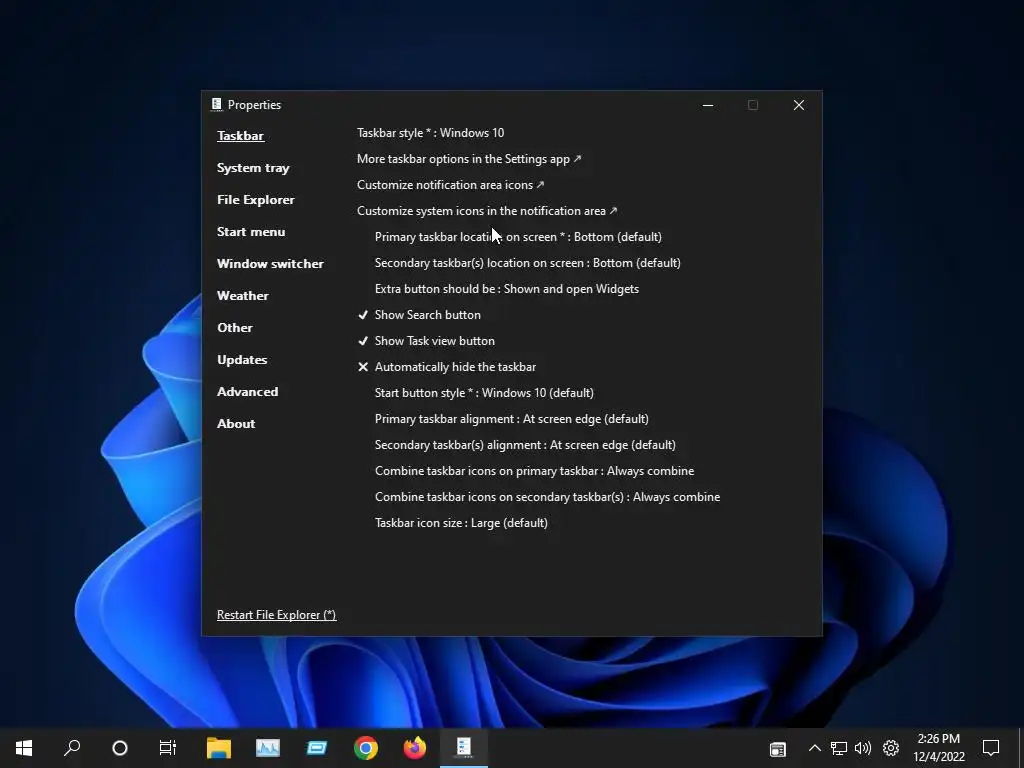Open the notification center icon
Screen dimensions: 1024x768
(991, 748)
